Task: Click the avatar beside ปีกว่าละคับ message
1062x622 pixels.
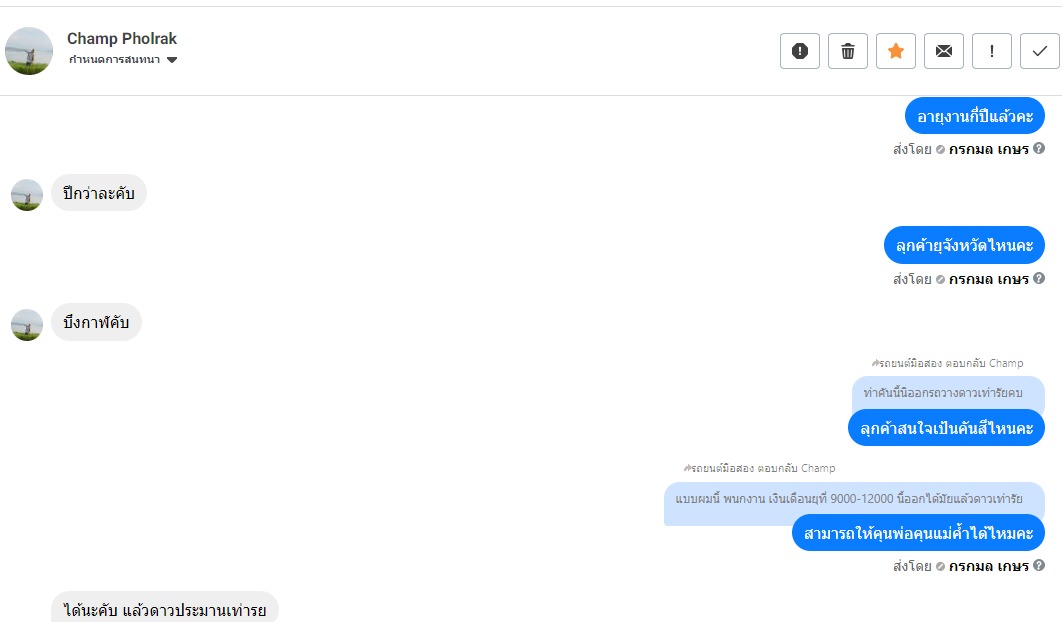Action: click(x=27, y=194)
